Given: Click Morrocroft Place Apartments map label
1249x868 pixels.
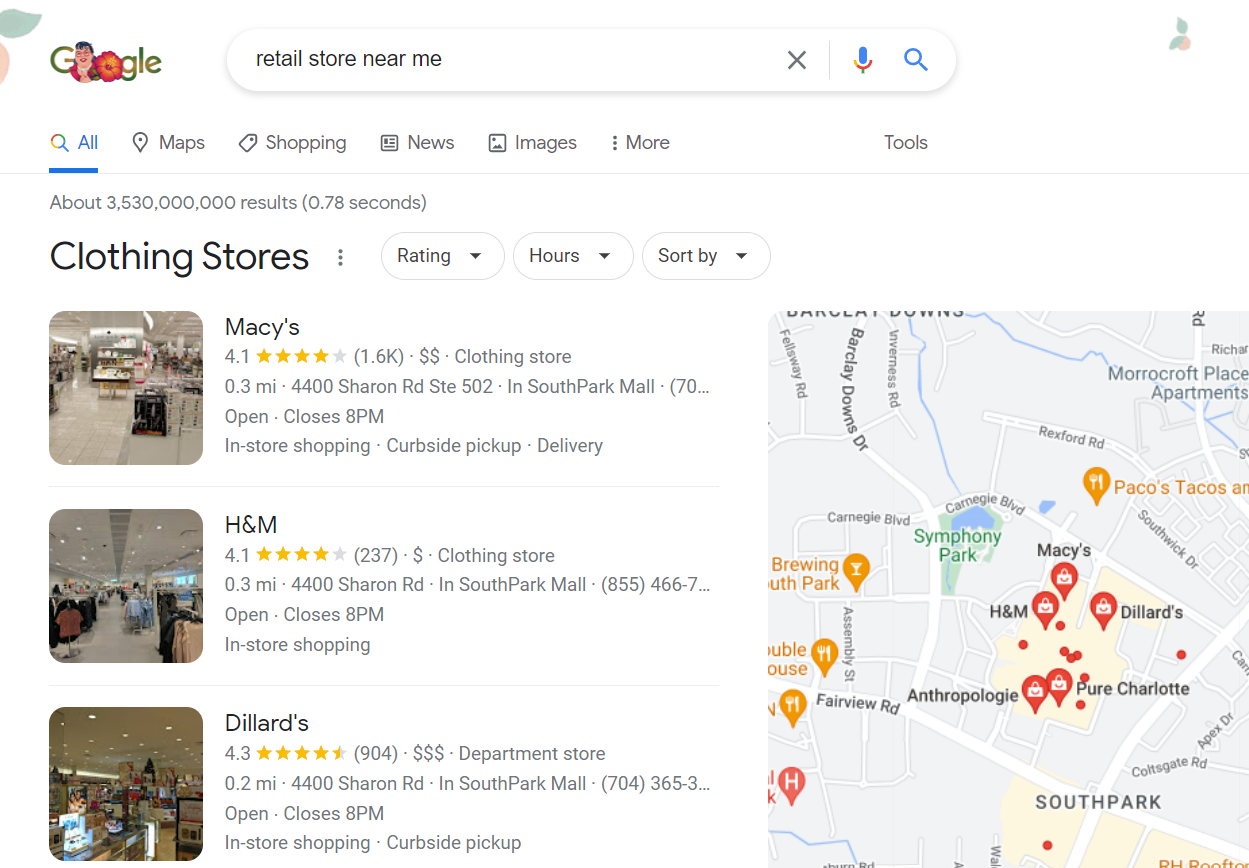Looking at the screenshot, I should [x=1178, y=383].
